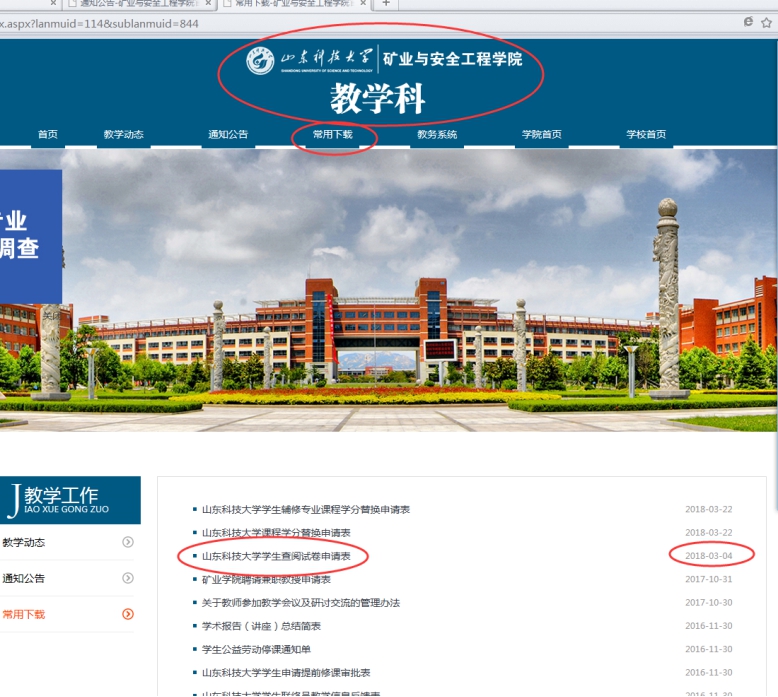
Task: Open 首页 in the navigation bar
Action: [x=47, y=135]
